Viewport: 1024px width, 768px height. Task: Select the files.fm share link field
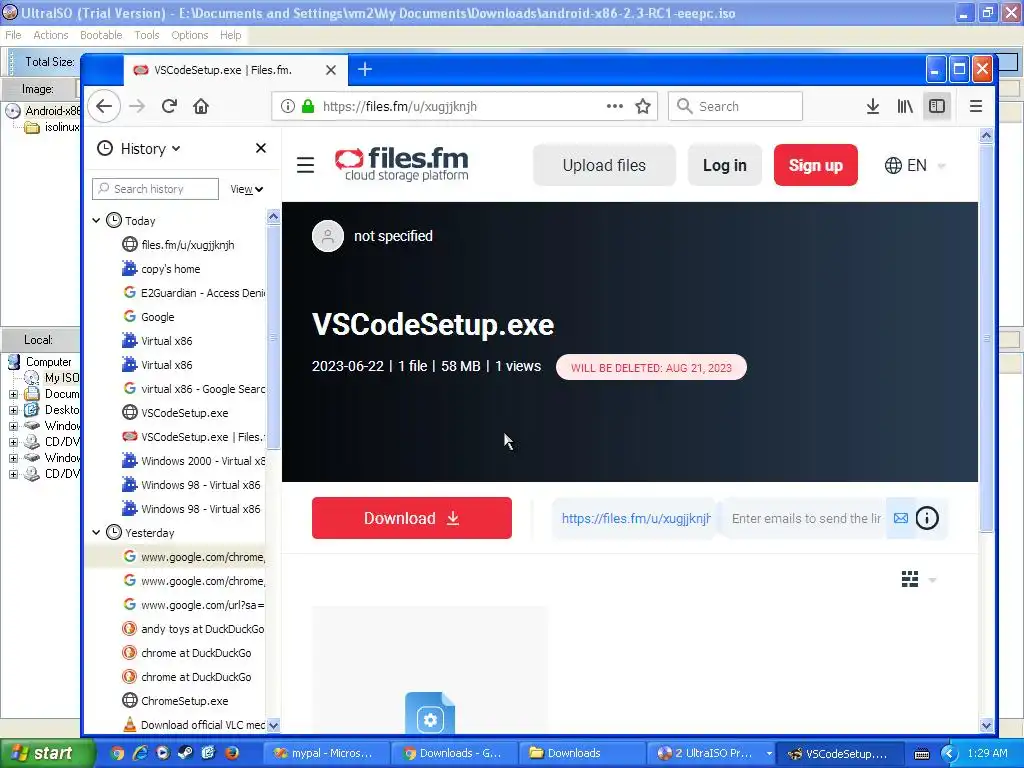635,518
